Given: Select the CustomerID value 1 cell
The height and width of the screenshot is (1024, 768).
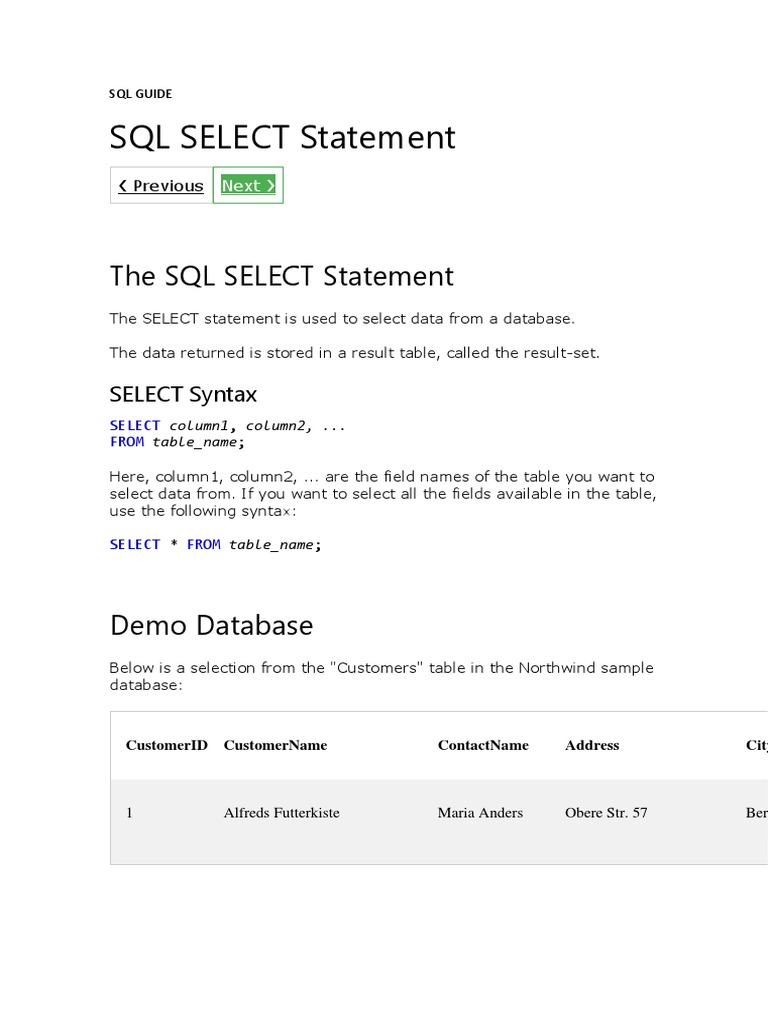Looking at the screenshot, I should [x=129, y=813].
